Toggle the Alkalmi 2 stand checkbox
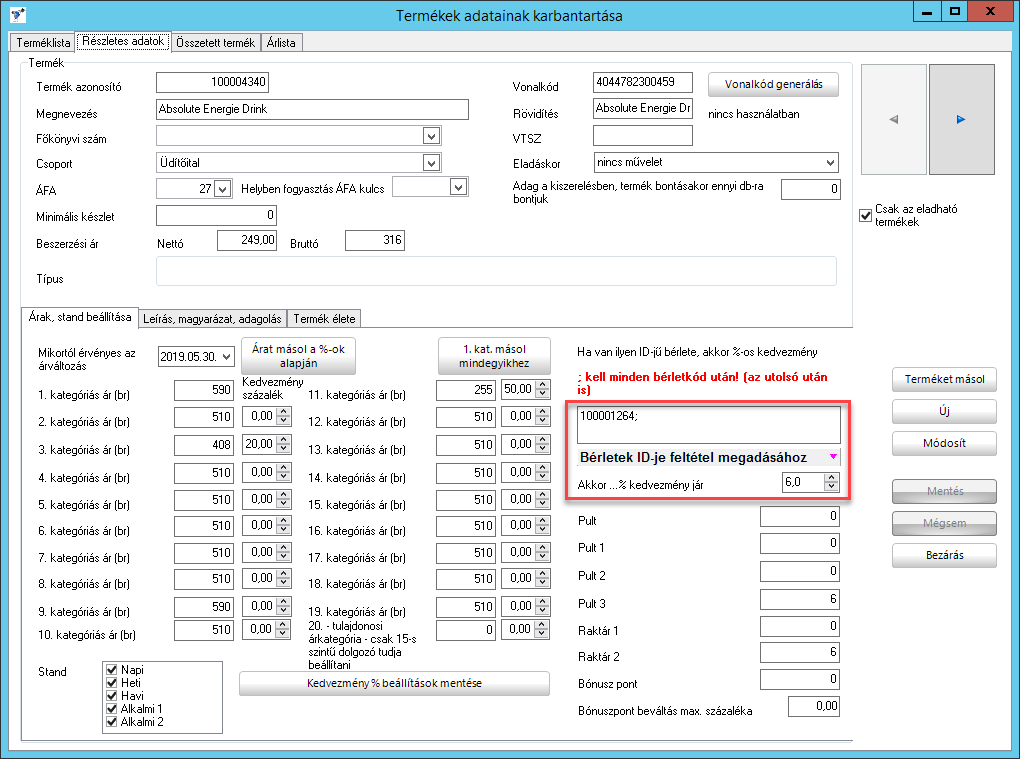 pyautogui.click(x=111, y=722)
